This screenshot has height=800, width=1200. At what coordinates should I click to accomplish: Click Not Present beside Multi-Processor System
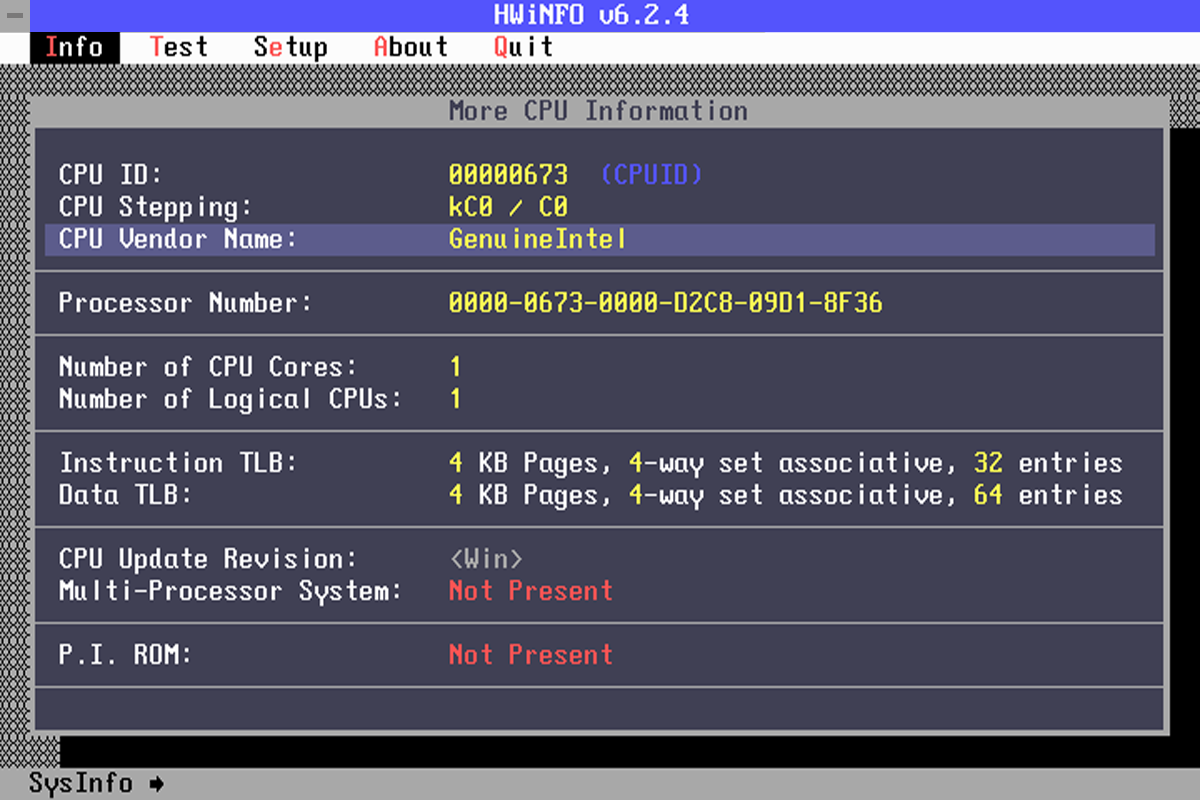tap(530, 591)
